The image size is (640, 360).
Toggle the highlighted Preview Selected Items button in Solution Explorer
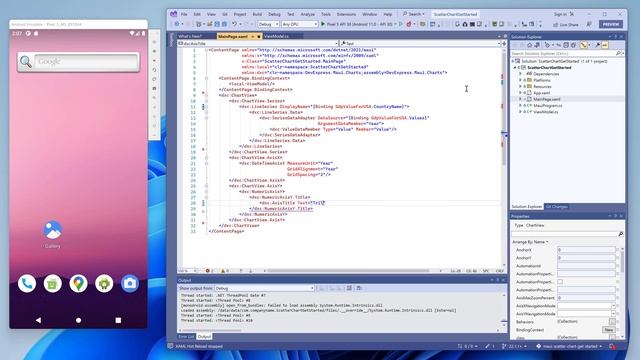pyautogui.click(x=605, y=45)
